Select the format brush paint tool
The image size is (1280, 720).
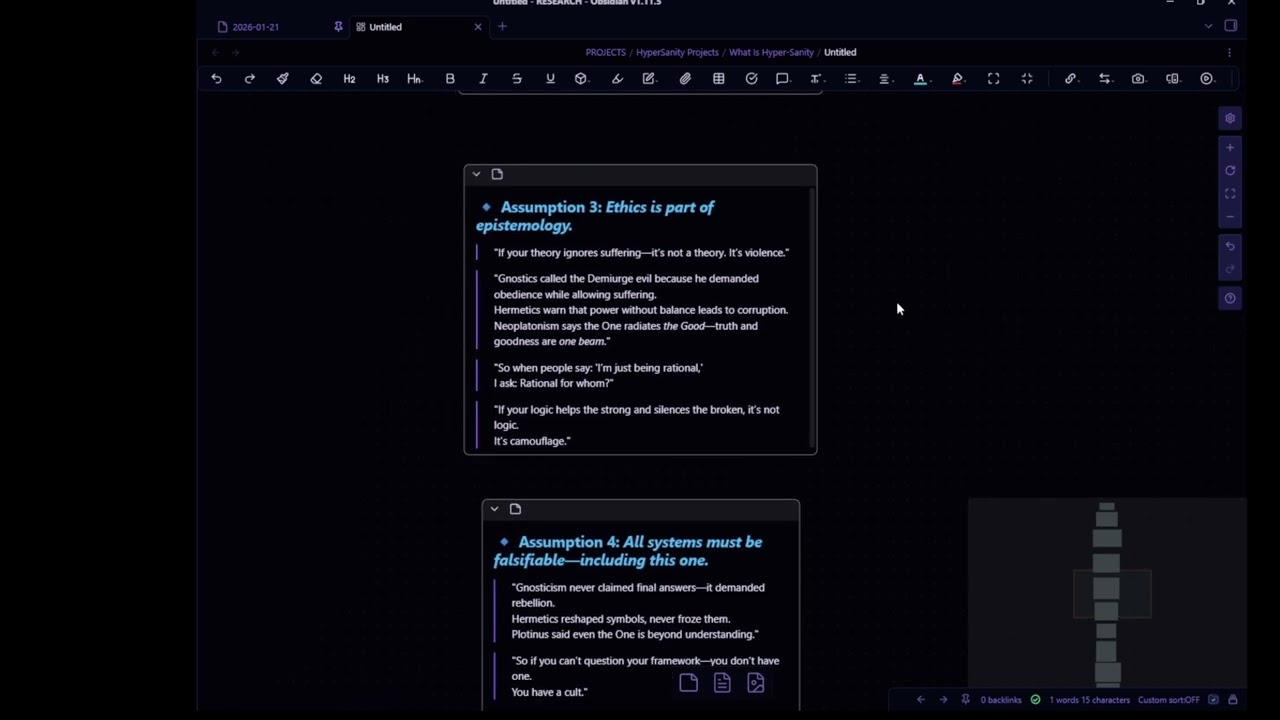click(283, 79)
